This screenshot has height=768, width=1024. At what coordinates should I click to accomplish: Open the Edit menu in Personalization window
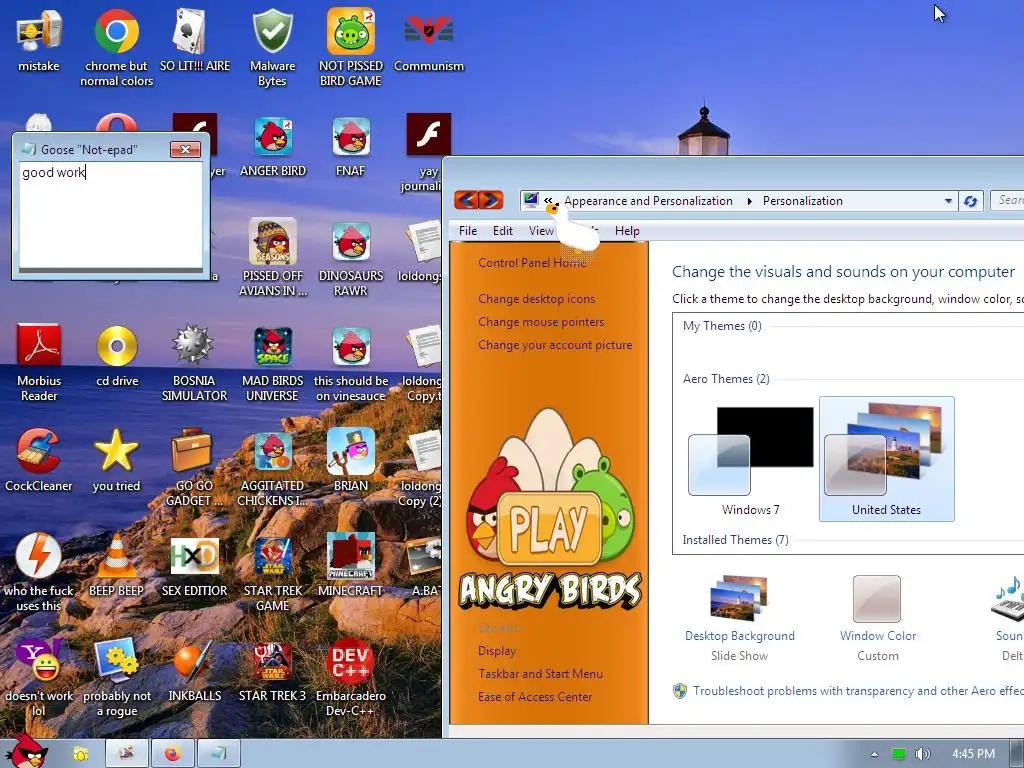[502, 231]
